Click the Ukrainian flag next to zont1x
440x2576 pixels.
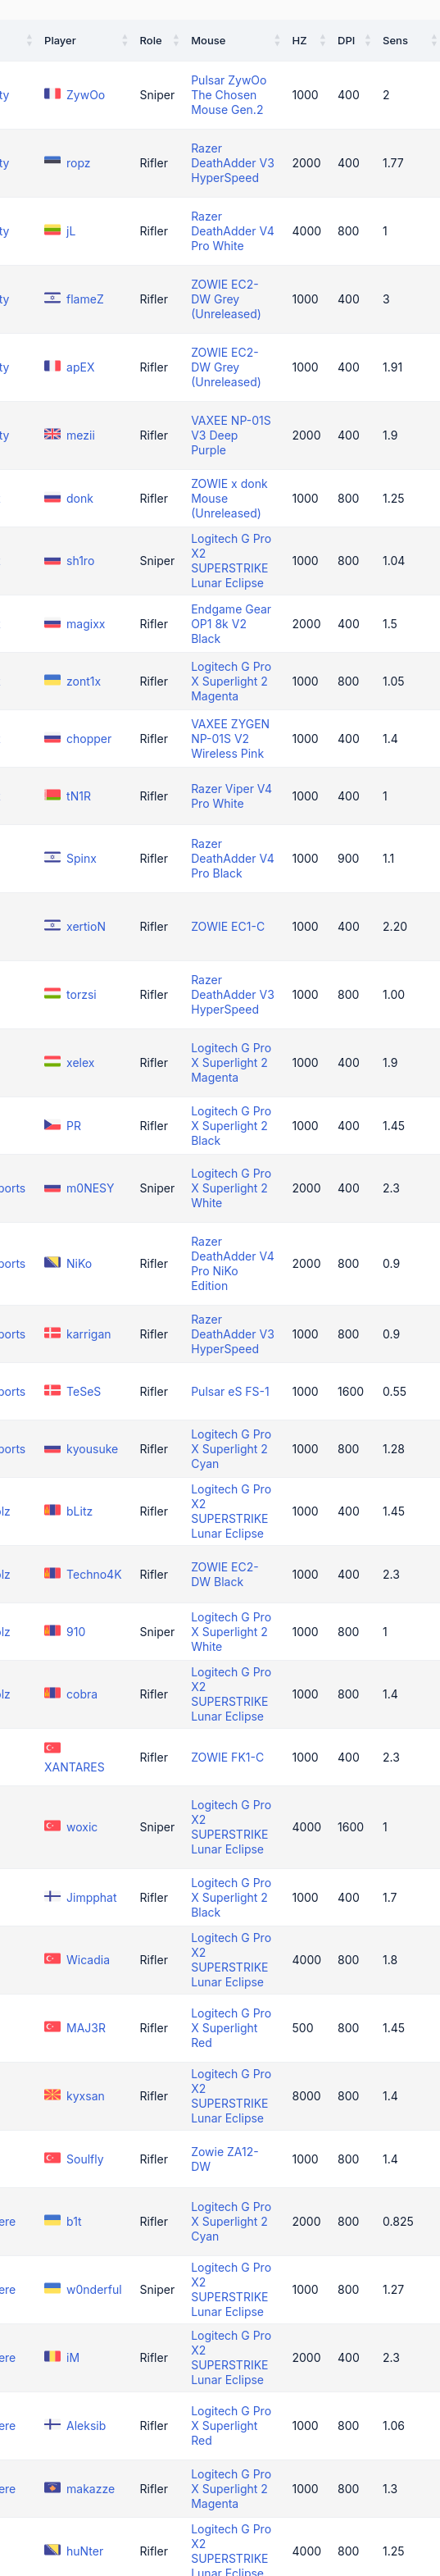pos(52,680)
